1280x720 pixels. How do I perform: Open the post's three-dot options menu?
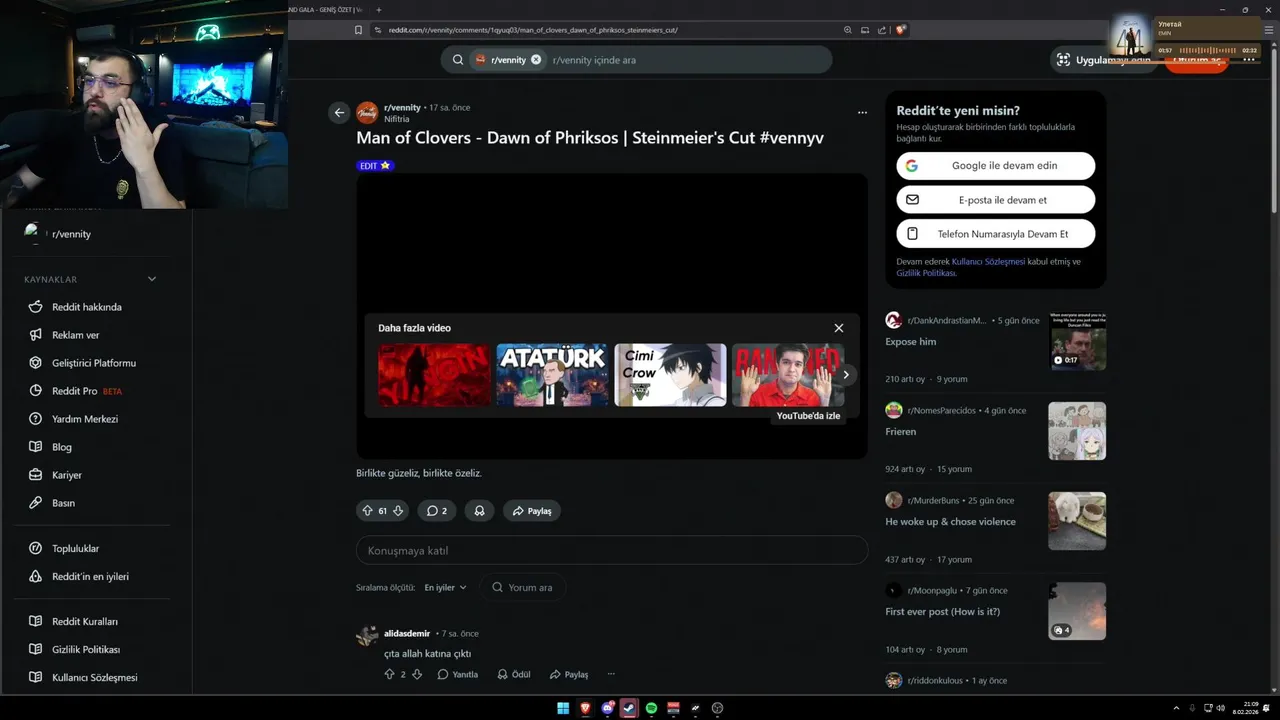point(862,113)
